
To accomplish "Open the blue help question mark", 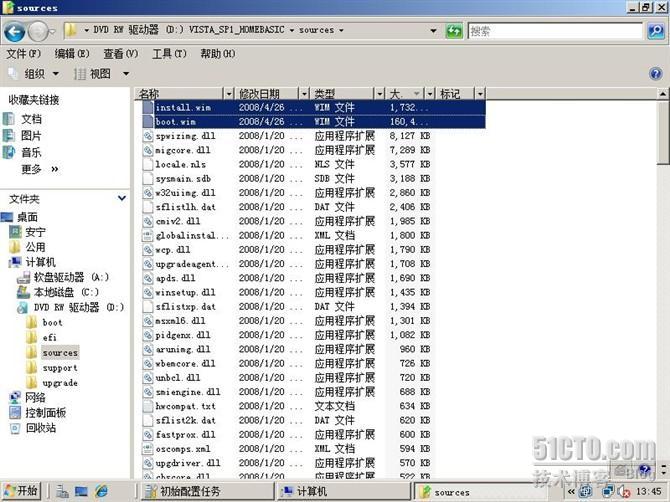I will pos(655,73).
